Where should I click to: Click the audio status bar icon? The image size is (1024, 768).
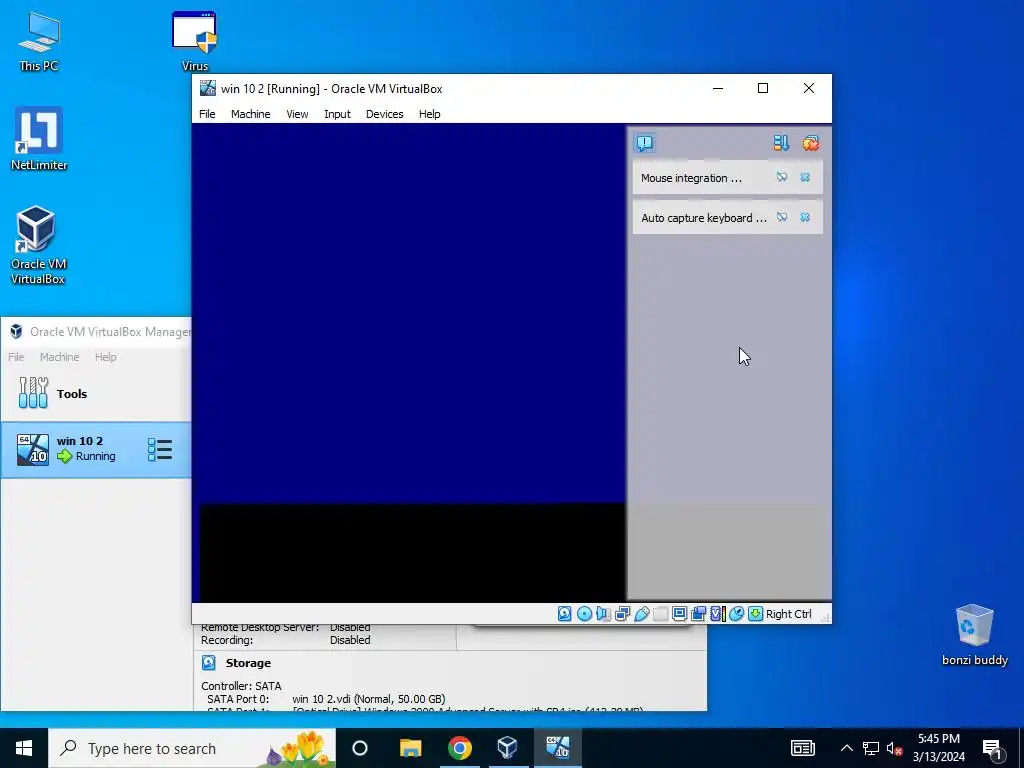click(603, 614)
